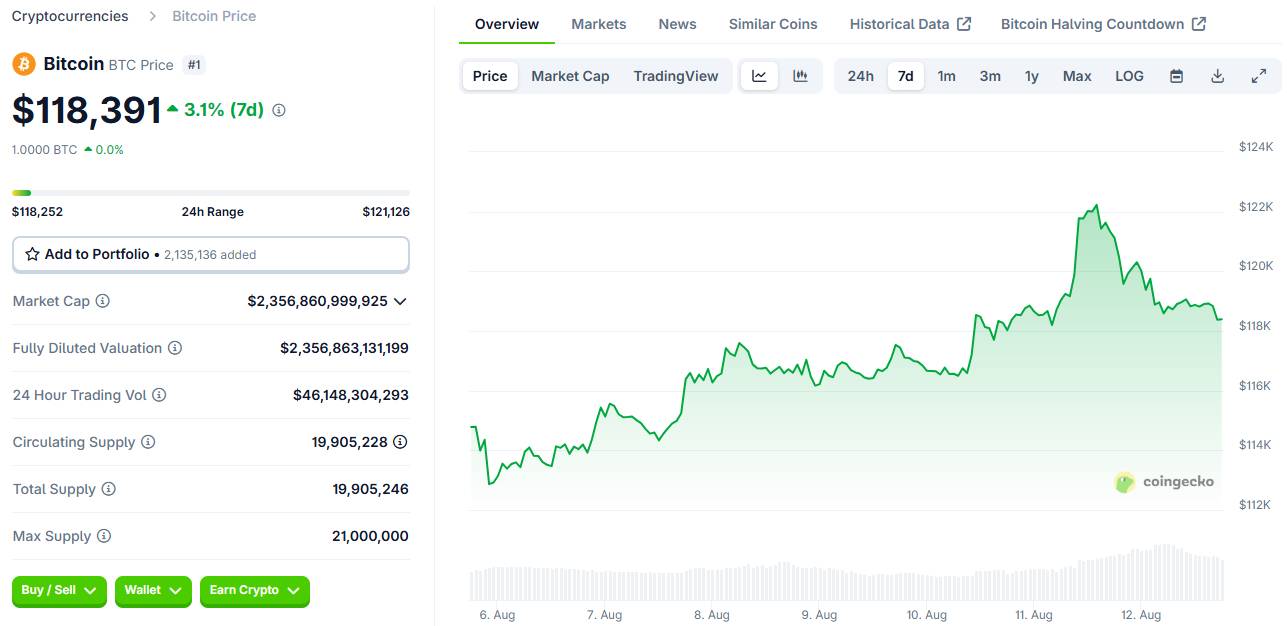Select Price chart mode
Screen dimensions: 1287x626
(490, 76)
